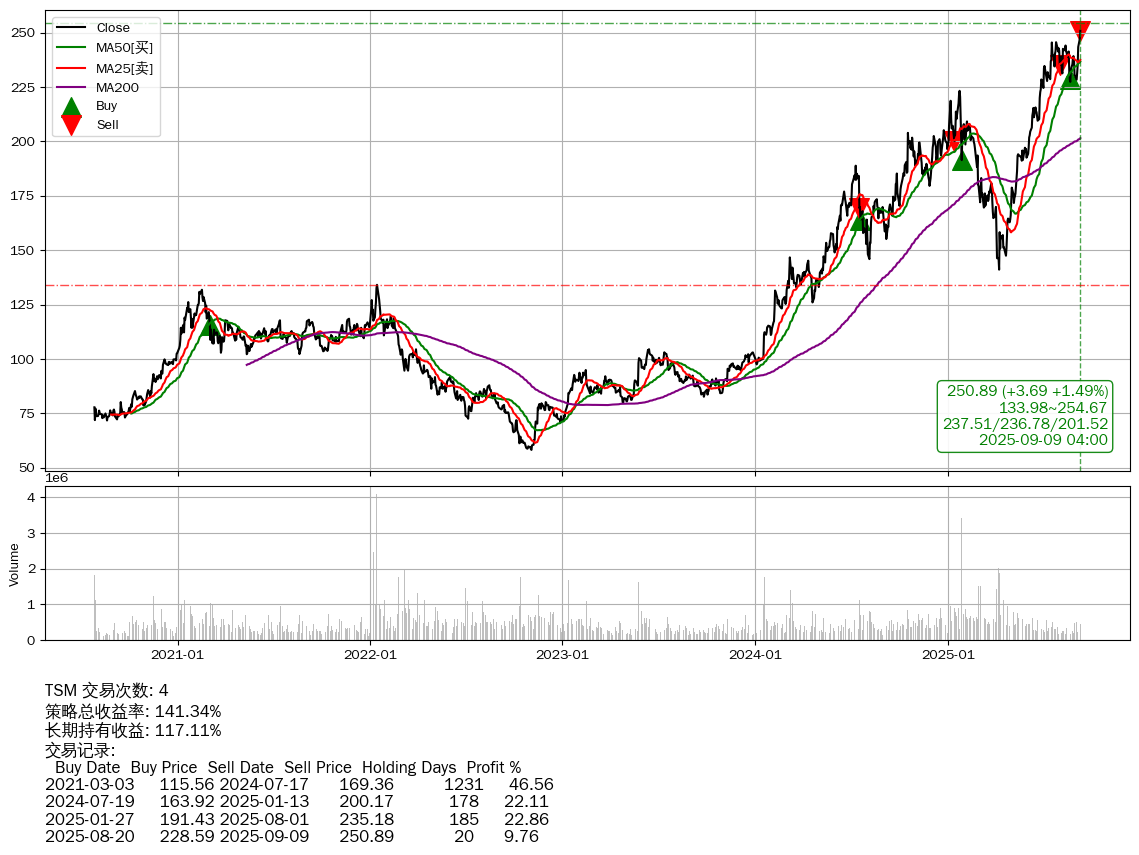Select the green Buy marker from January 2025
Viewport: 1139px width, 855px height.
[x=962, y=159]
